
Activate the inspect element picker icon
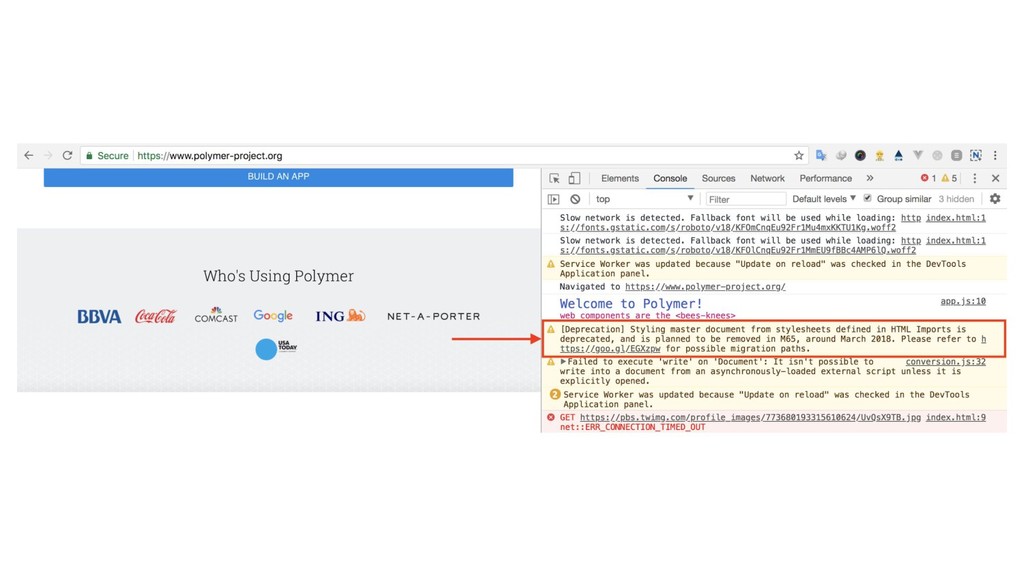click(554, 178)
